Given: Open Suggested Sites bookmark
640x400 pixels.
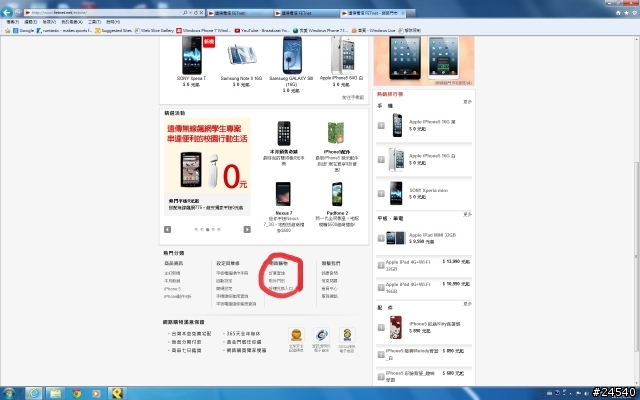Looking at the screenshot, I should [x=113, y=31].
